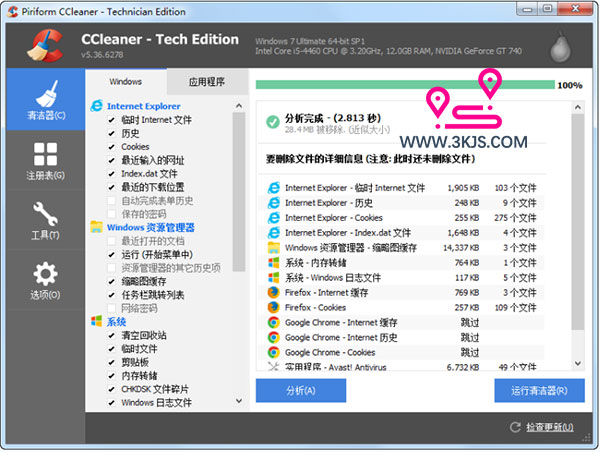This screenshot has width=600, height=452.
Task: Click 跳过 in Google Chrome Cookies row
Action: pyautogui.click(x=470, y=352)
